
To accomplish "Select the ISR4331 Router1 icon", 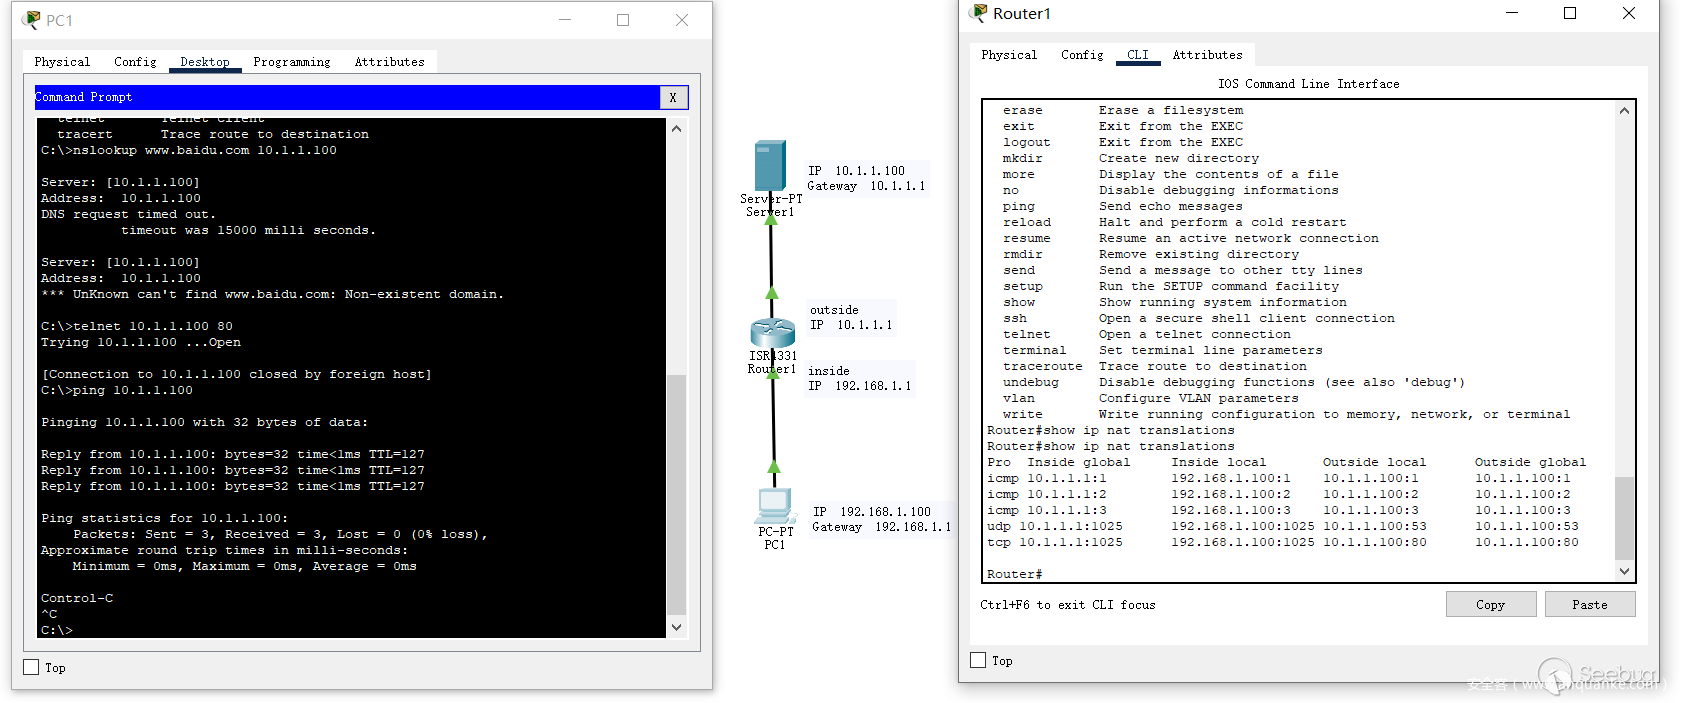I will (x=772, y=333).
